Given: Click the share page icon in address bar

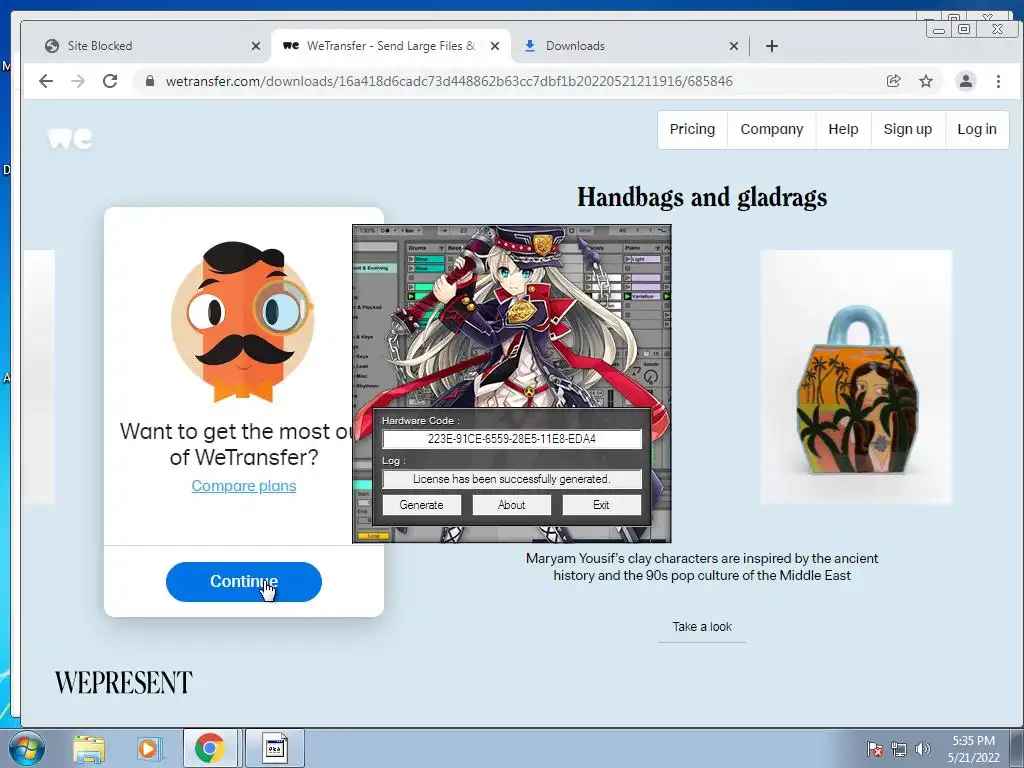Looking at the screenshot, I should tap(893, 81).
